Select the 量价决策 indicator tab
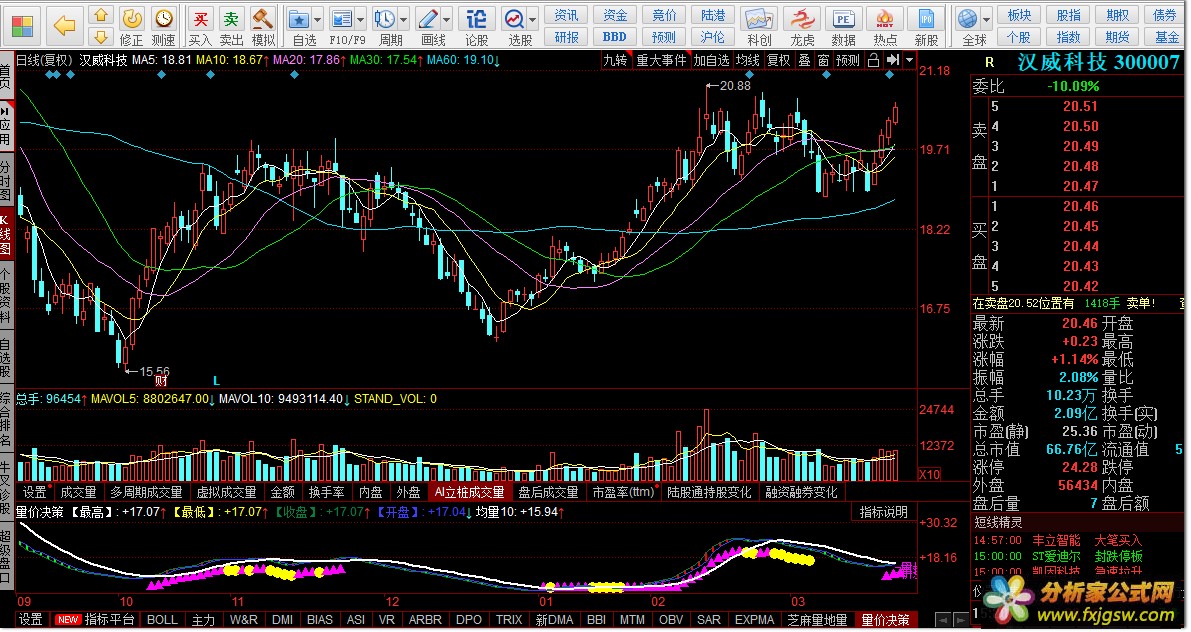 click(x=885, y=620)
